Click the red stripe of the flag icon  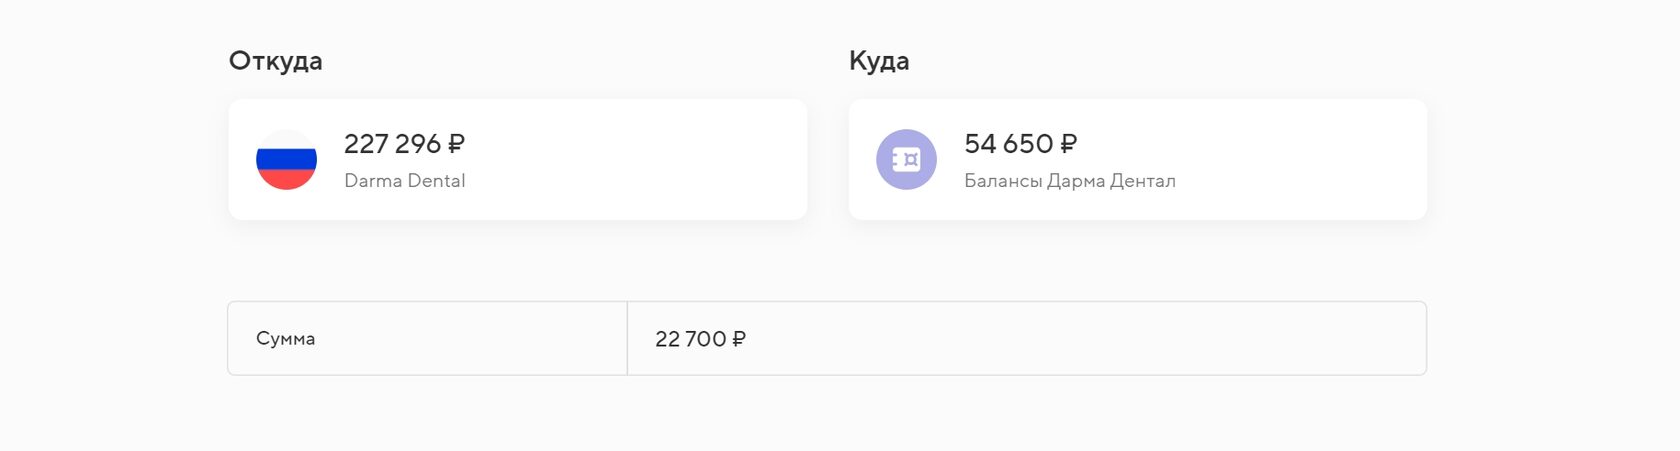click(x=286, y=180)
